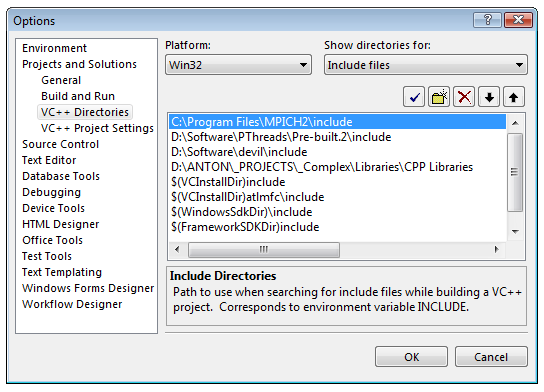Select Database Tools category

[x=61, y=176]
